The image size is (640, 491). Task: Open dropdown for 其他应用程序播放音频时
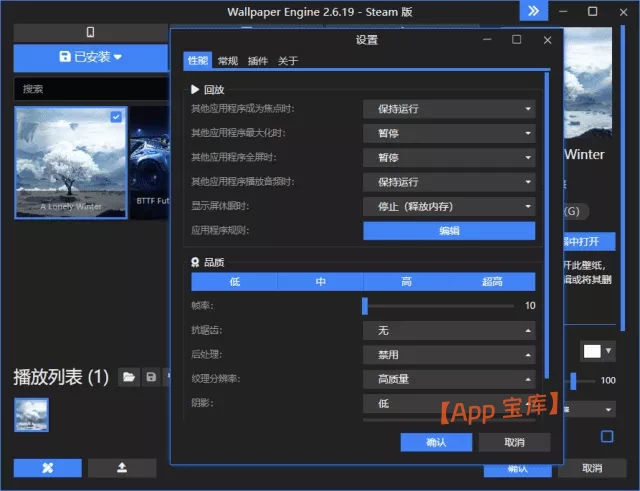[x=449, y=182]
